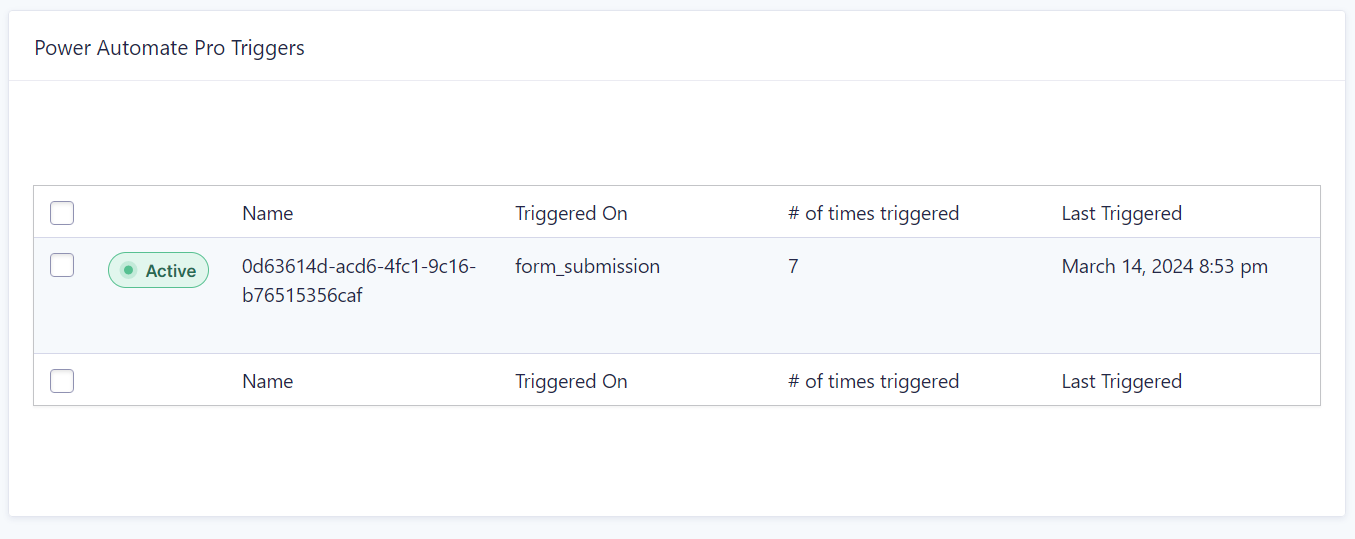
Task: Sort by Triggered On in the header
Action: click(571, 213)
